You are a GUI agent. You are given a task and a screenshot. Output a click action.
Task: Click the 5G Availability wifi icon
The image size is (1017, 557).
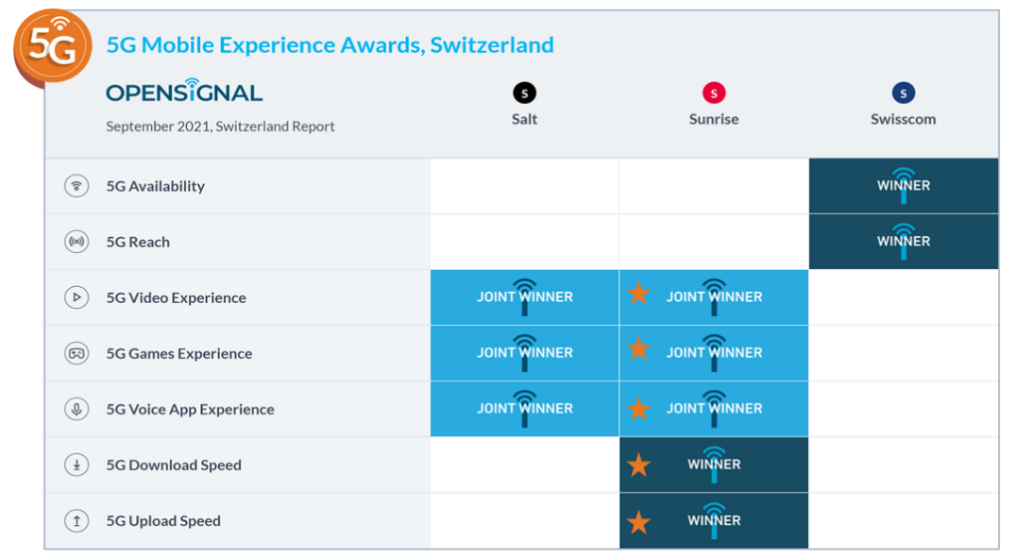pos(77,186)
